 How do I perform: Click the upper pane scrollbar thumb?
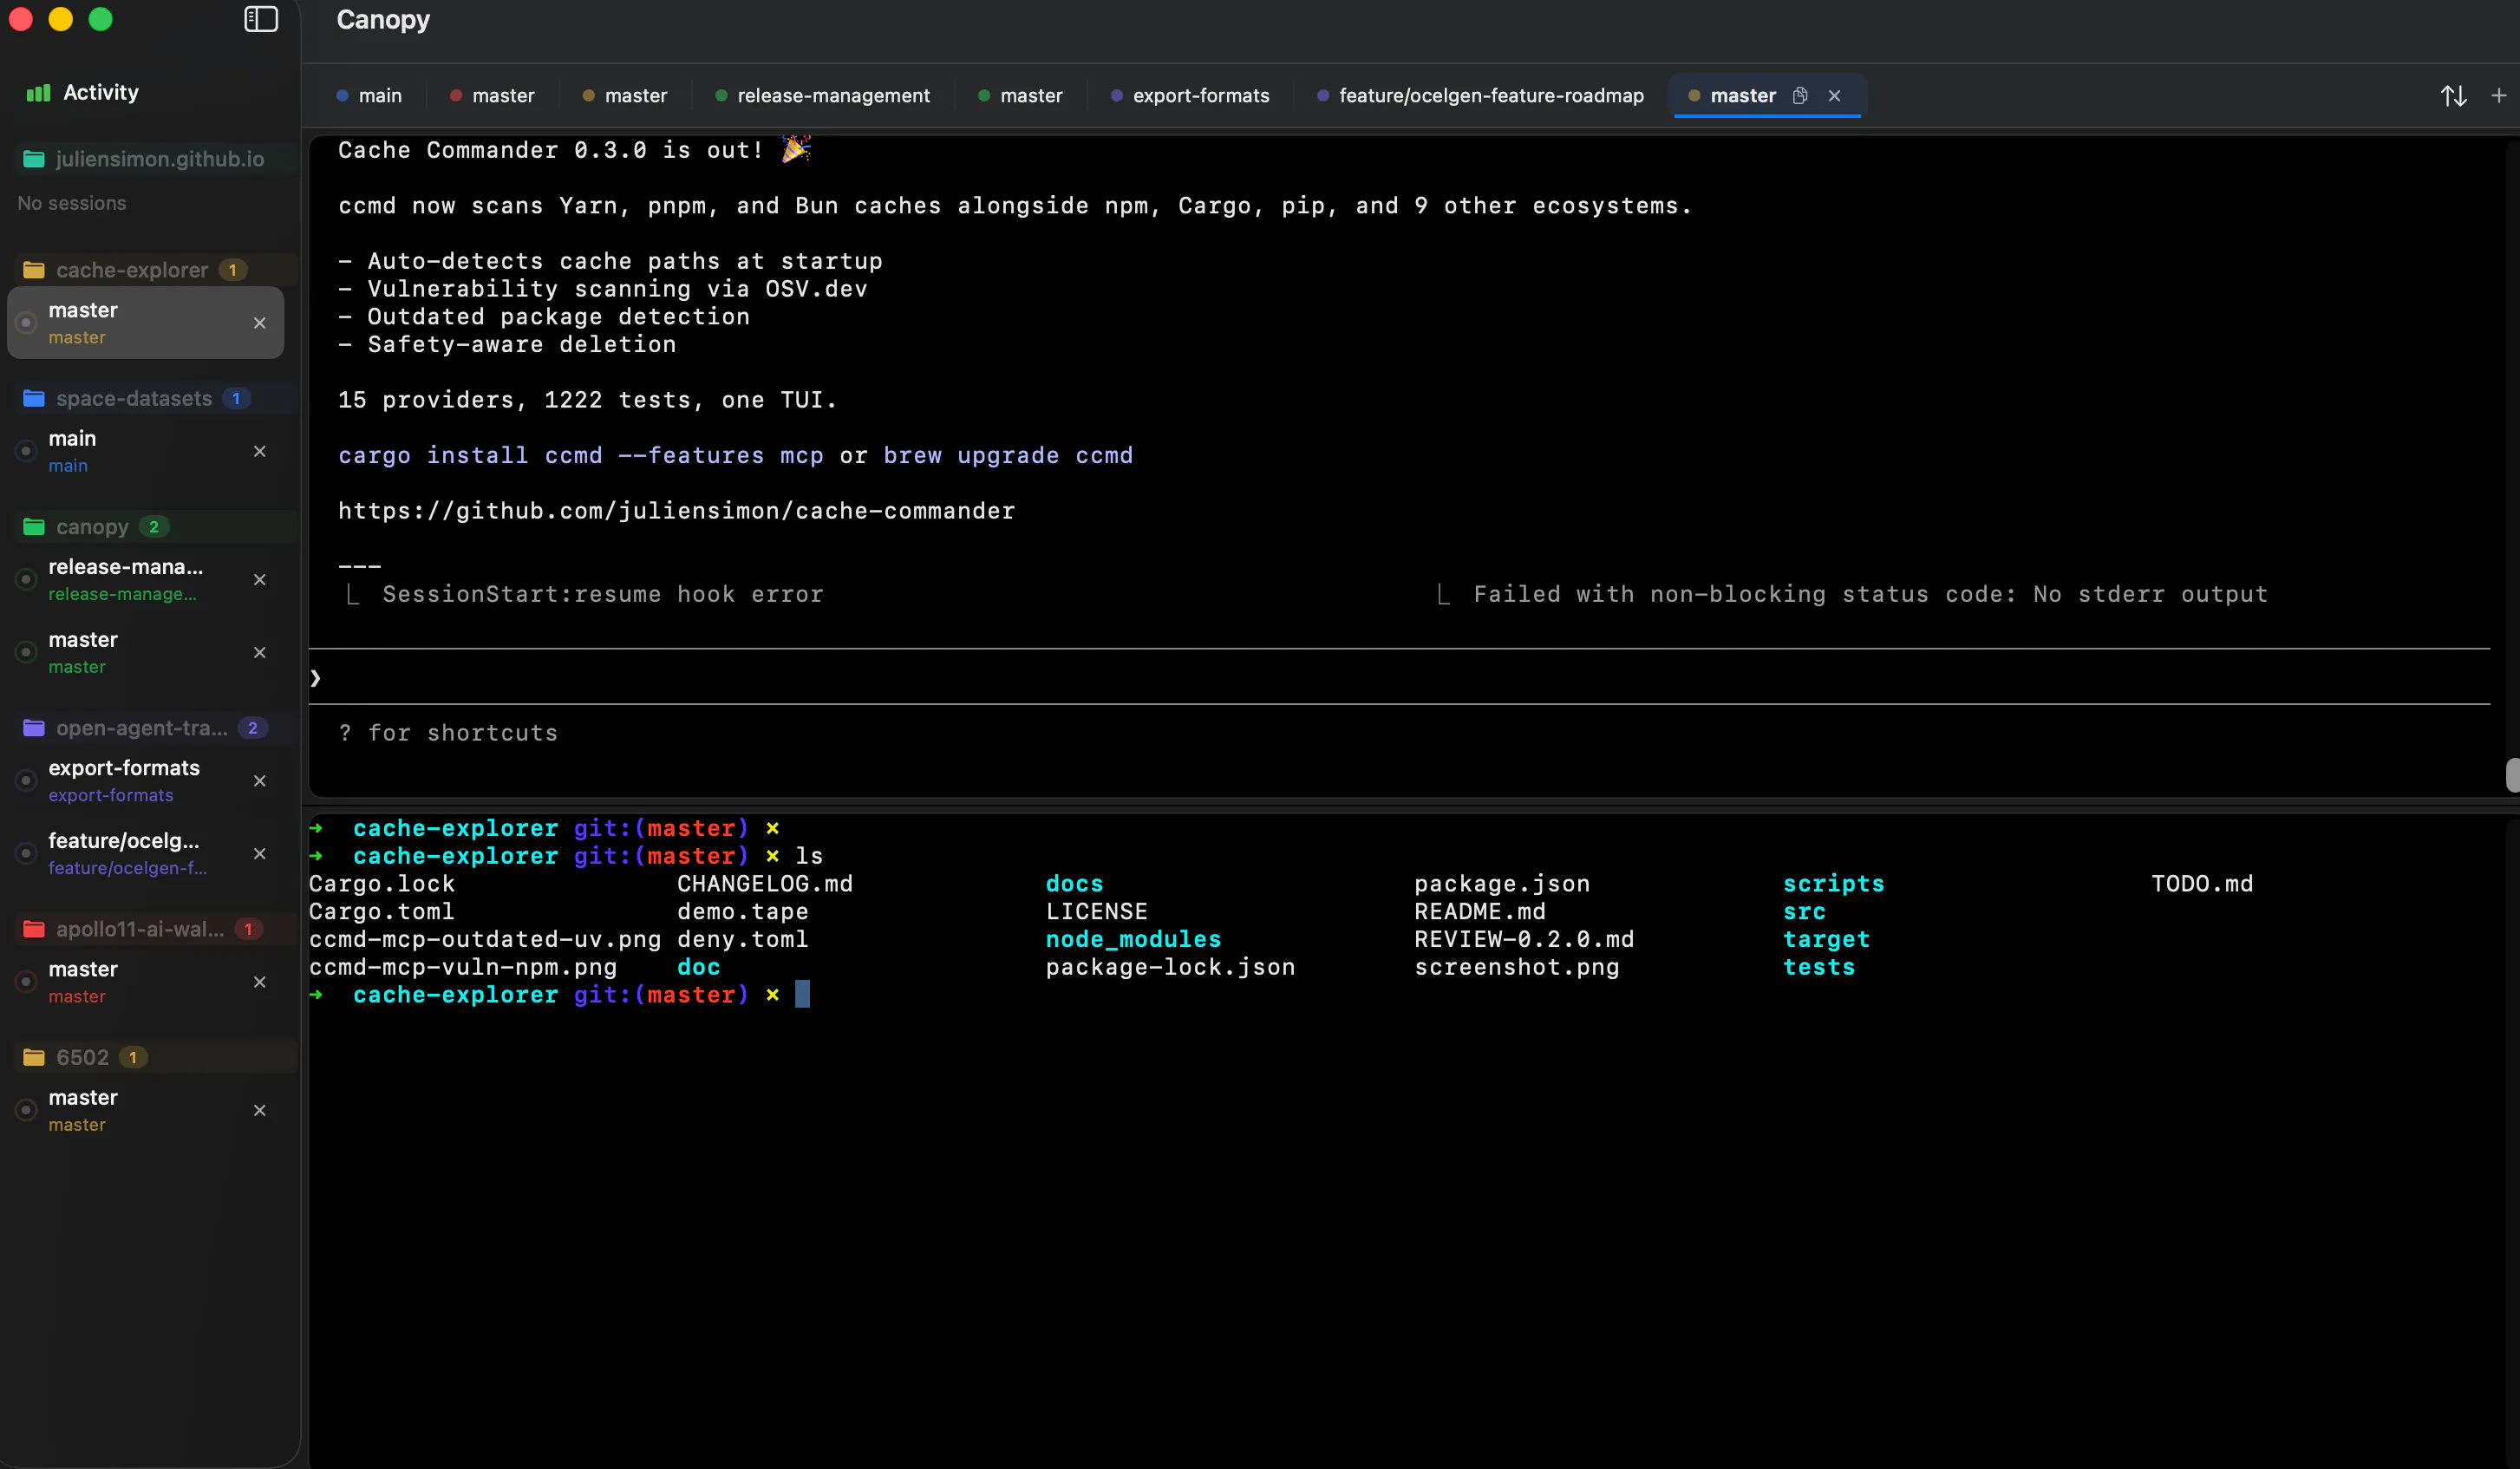pyautogui.click(x=2512, y=775)
